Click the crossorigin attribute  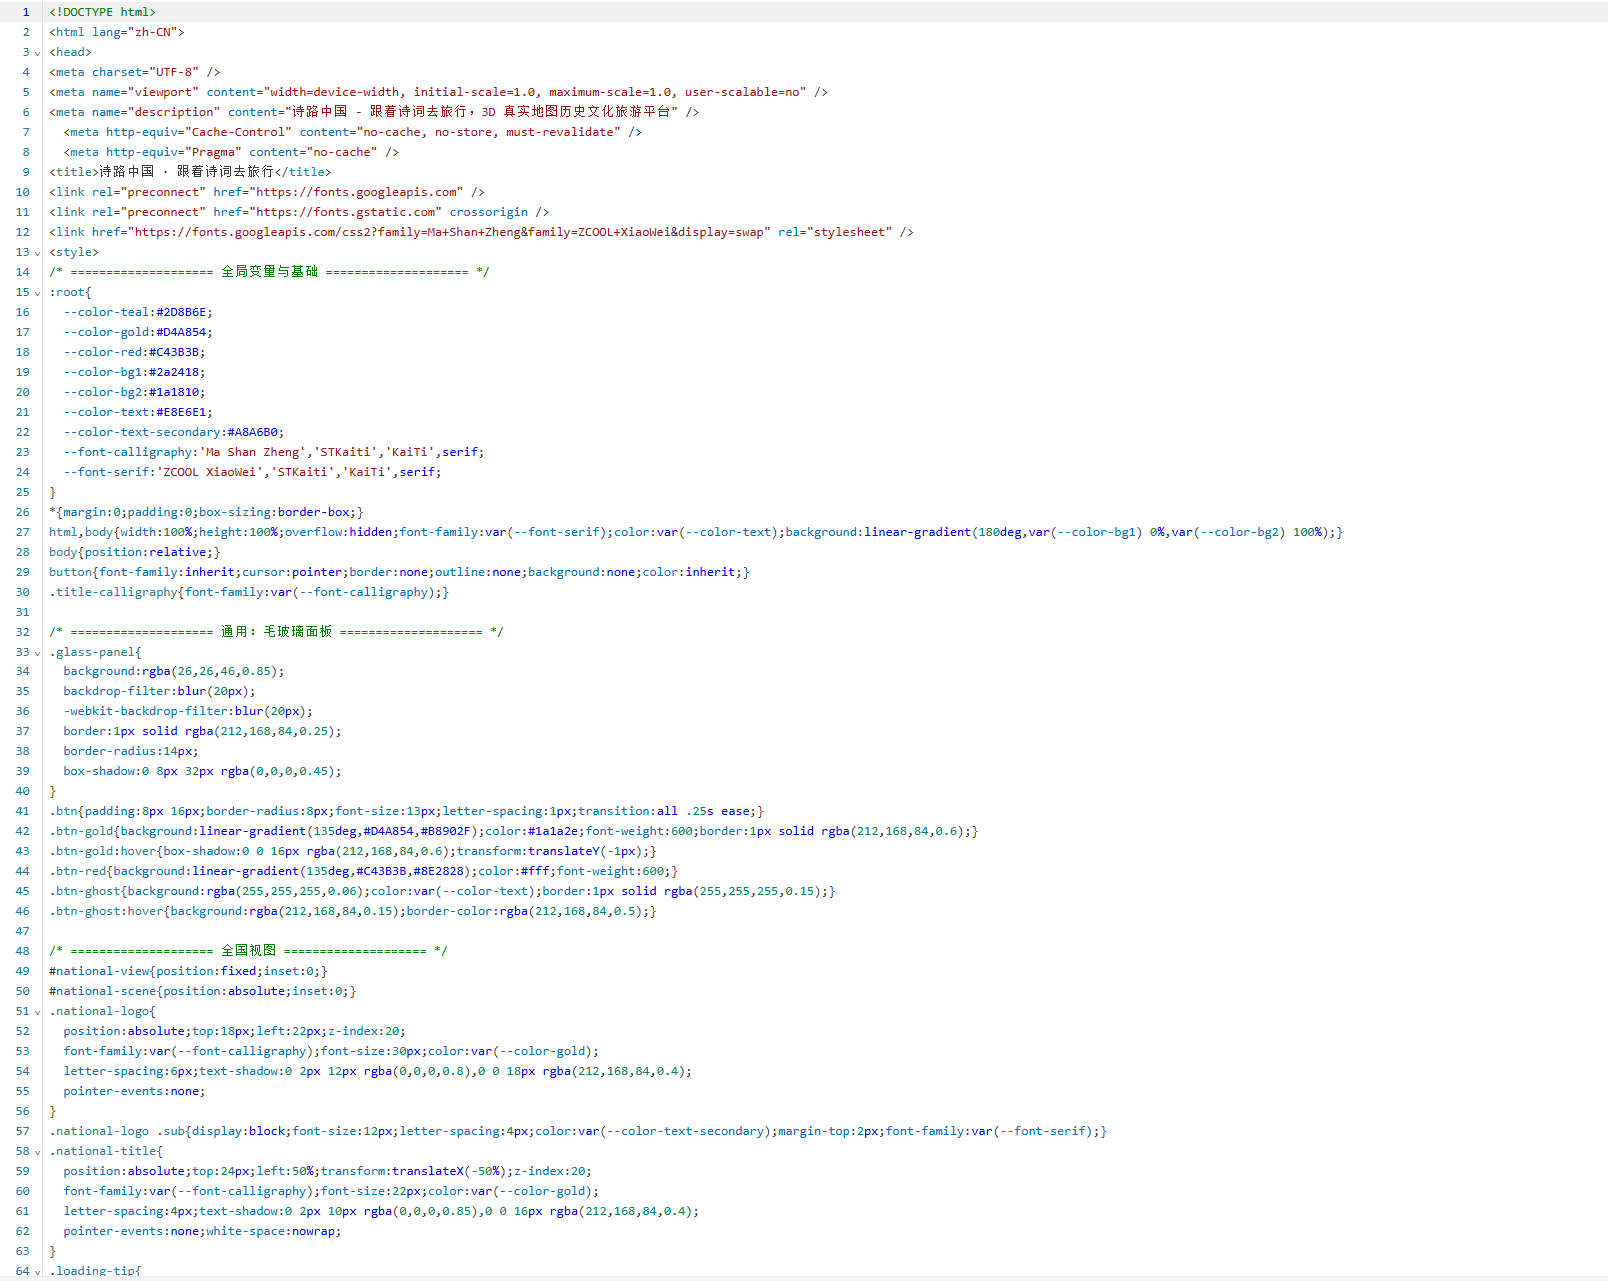488,212
